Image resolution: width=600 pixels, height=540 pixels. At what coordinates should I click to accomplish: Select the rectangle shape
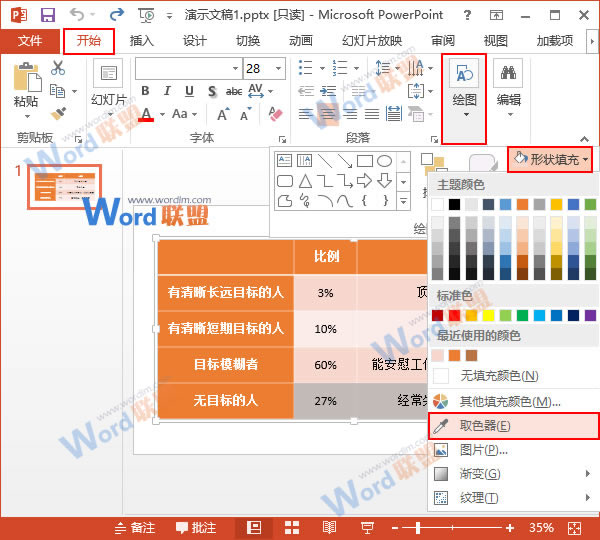coord(365,161)
